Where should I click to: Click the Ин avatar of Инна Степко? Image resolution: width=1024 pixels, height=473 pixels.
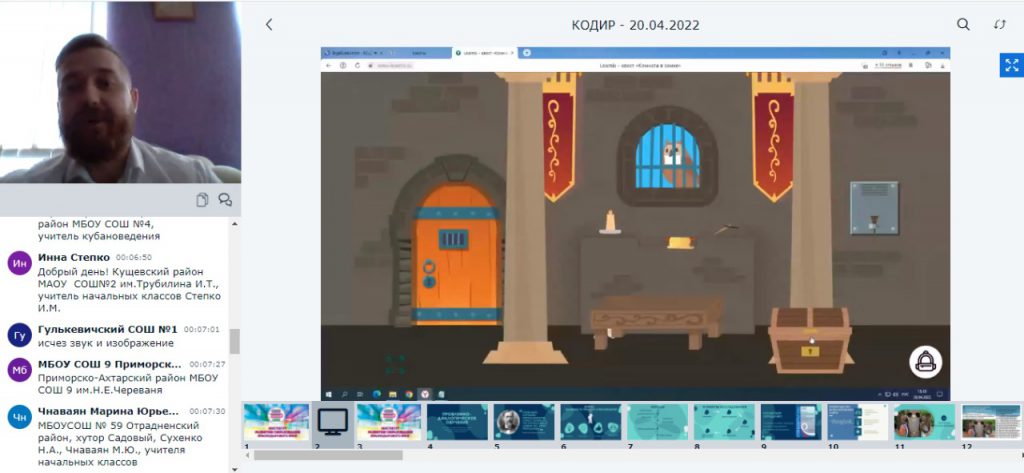click(x=19, y=264)
